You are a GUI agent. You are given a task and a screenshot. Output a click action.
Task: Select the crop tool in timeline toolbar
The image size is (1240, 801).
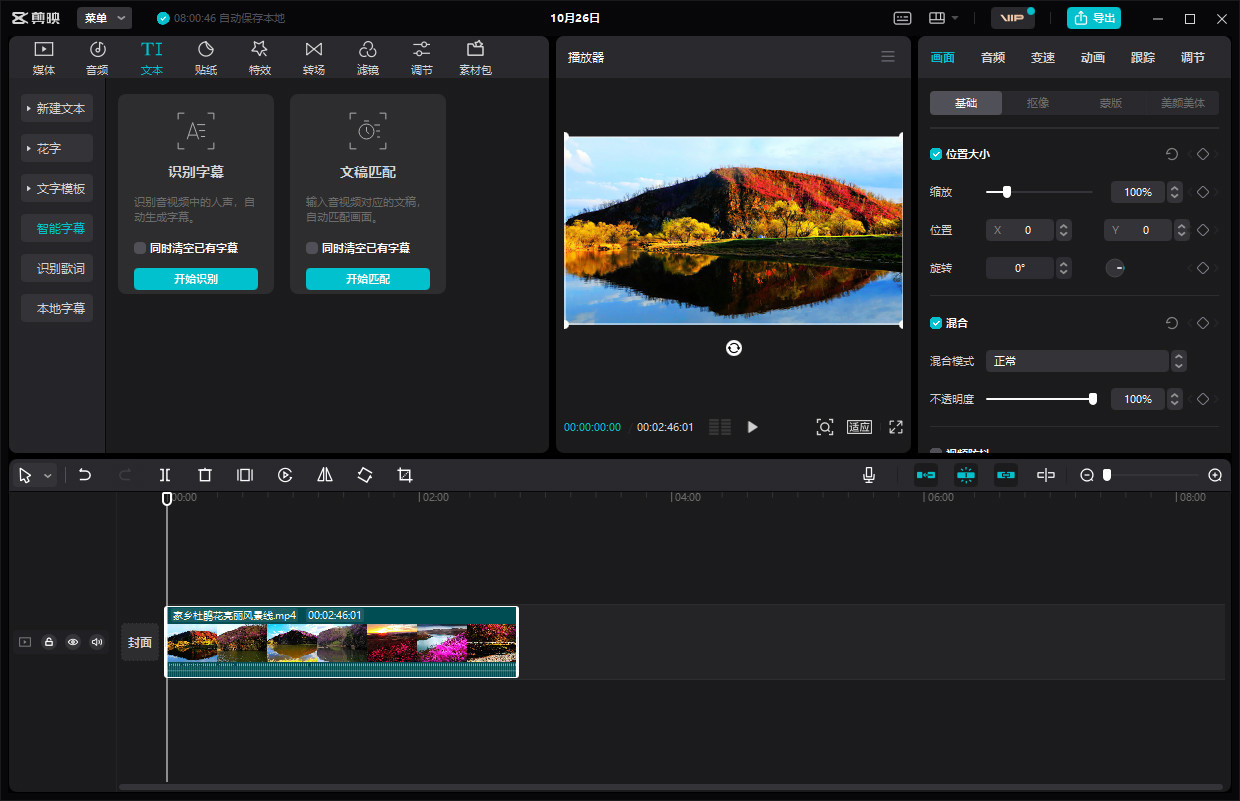point(405,475)
